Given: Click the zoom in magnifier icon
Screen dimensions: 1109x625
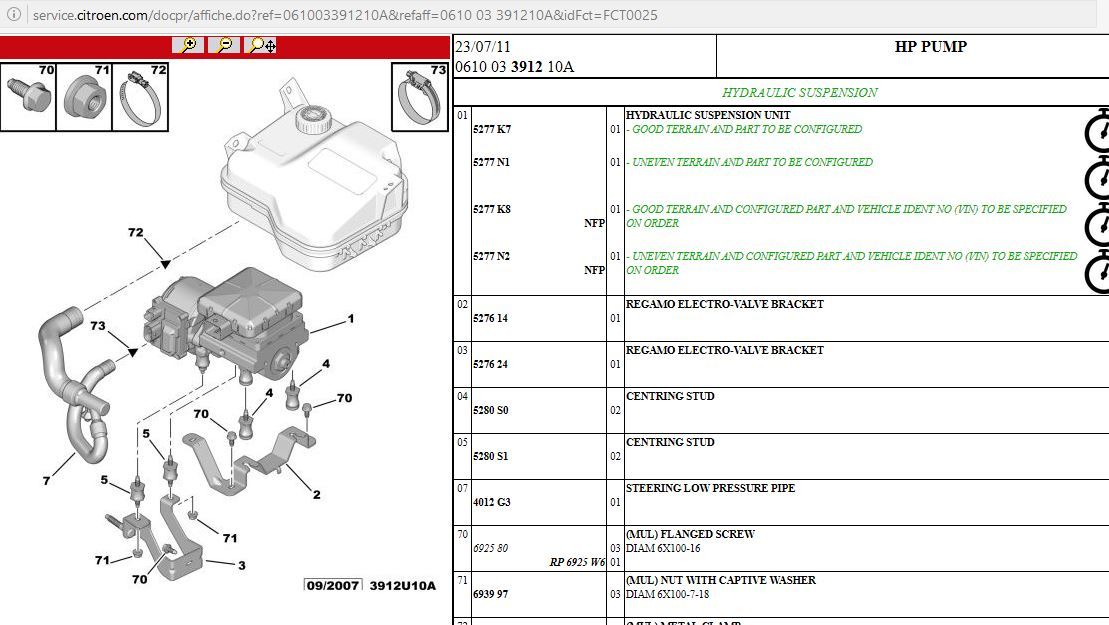Looking at the screenshot, I should 188,45.
